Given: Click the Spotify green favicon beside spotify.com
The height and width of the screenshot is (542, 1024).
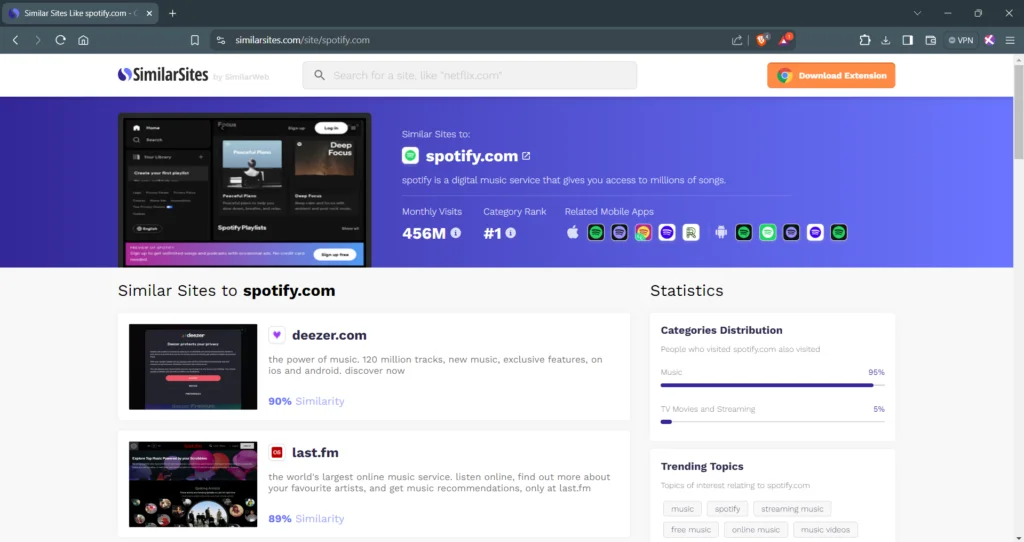Looking at the screenshot, I should tap(410, 155).
